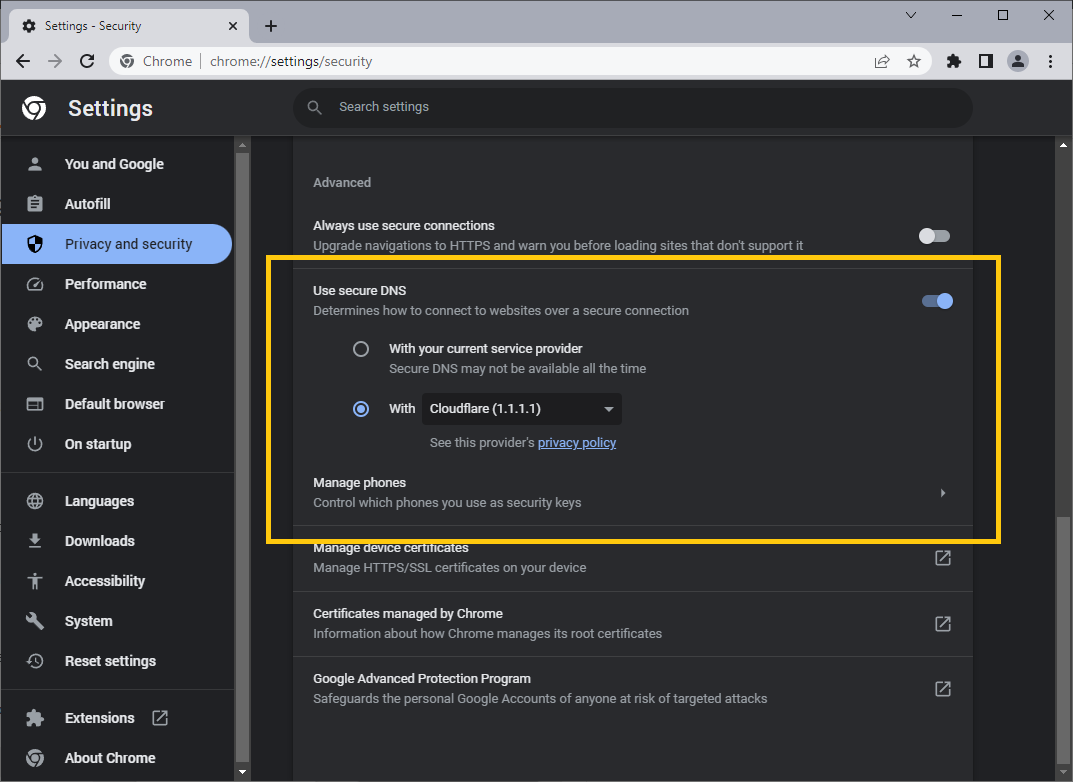1073x782 pixels.
Task: Open the Appearance section
Action: (x=117, y=324)
